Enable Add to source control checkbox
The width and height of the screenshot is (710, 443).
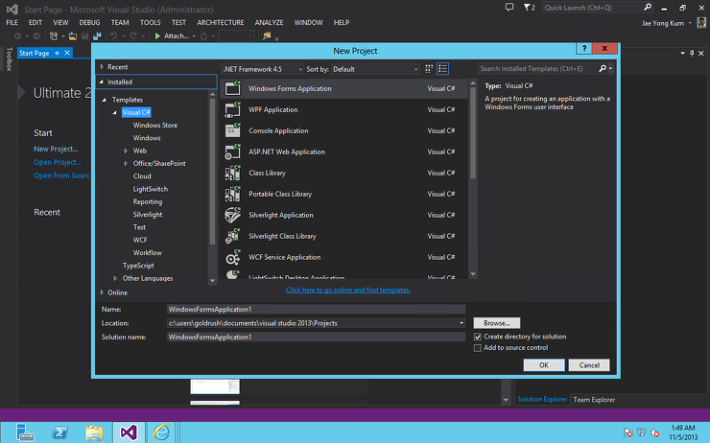click(x=477, y=348)
